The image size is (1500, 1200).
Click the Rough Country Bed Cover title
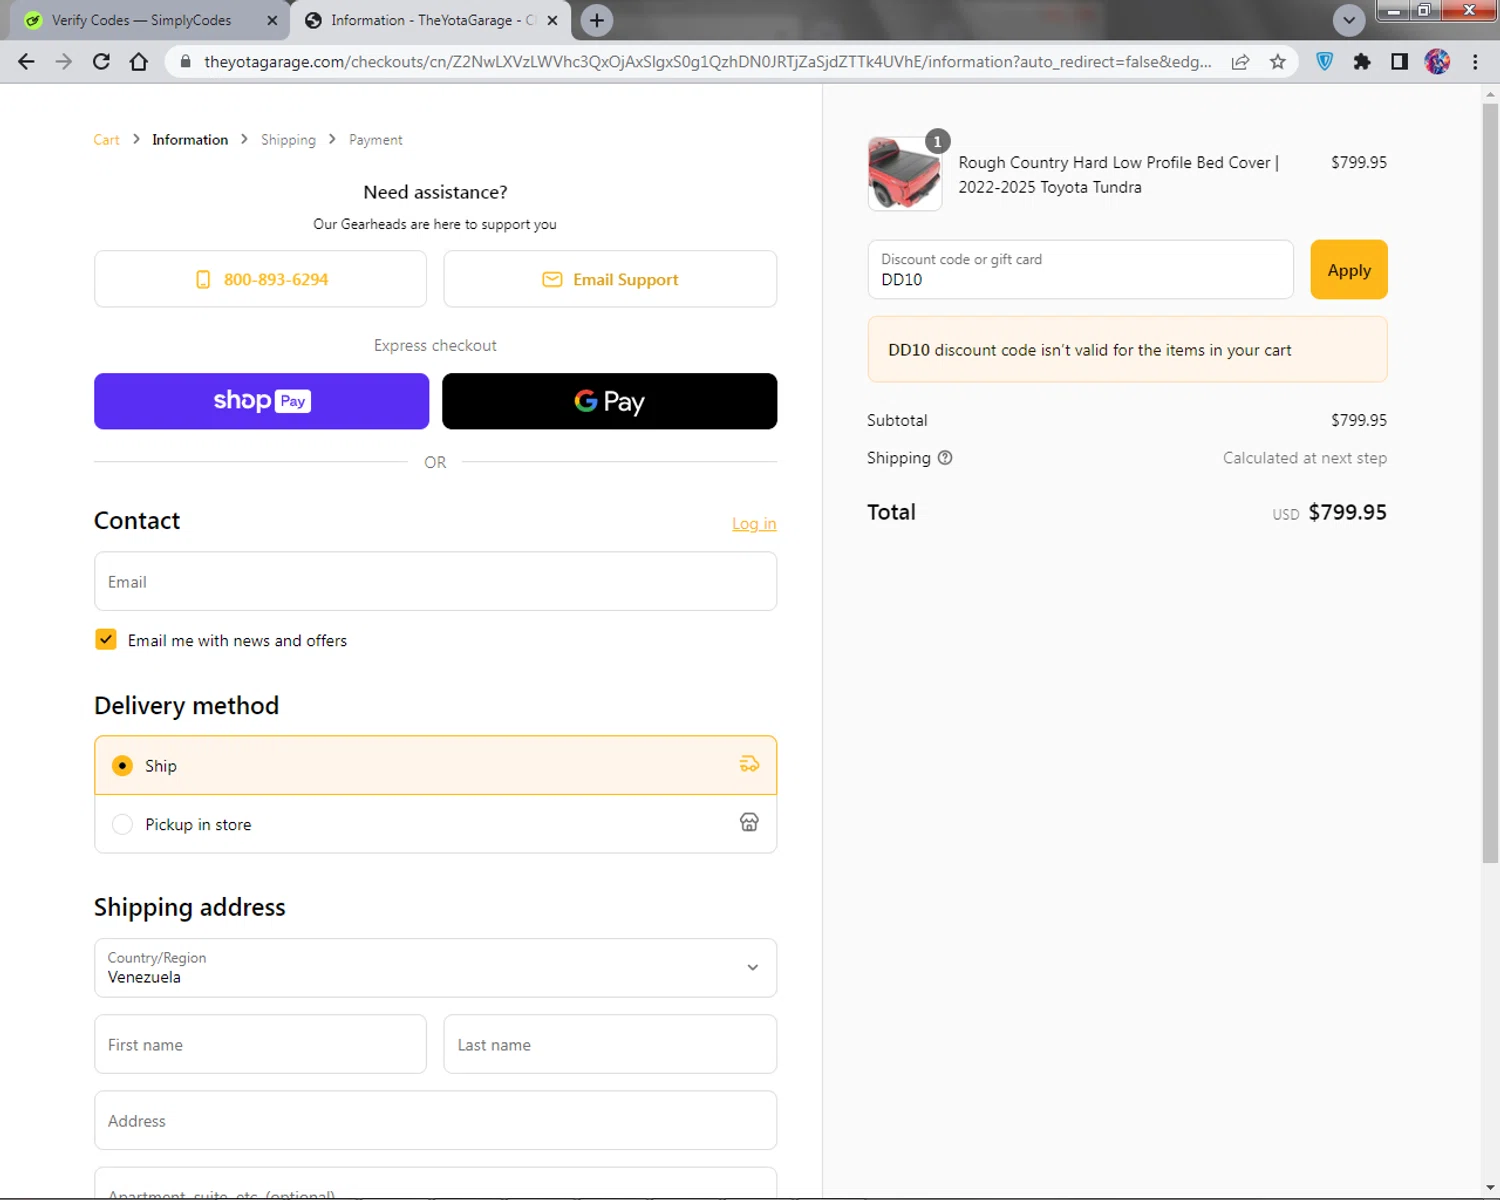pyautogui.click(x=1118, y=174)
